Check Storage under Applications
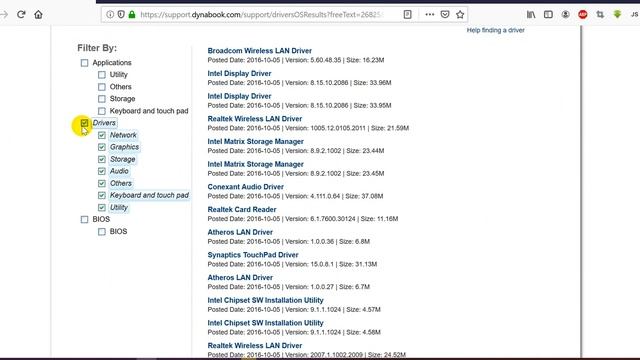Image resolution: width=640 pixels, height=360 pixels. pos(102,99)
